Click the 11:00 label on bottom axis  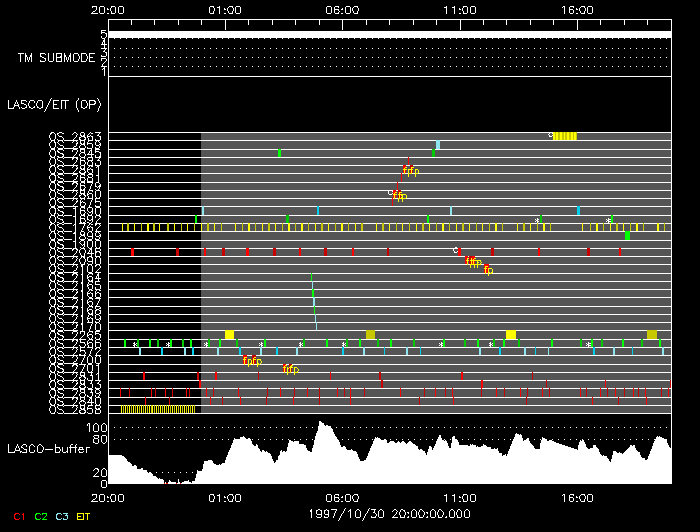coord(459,495)
